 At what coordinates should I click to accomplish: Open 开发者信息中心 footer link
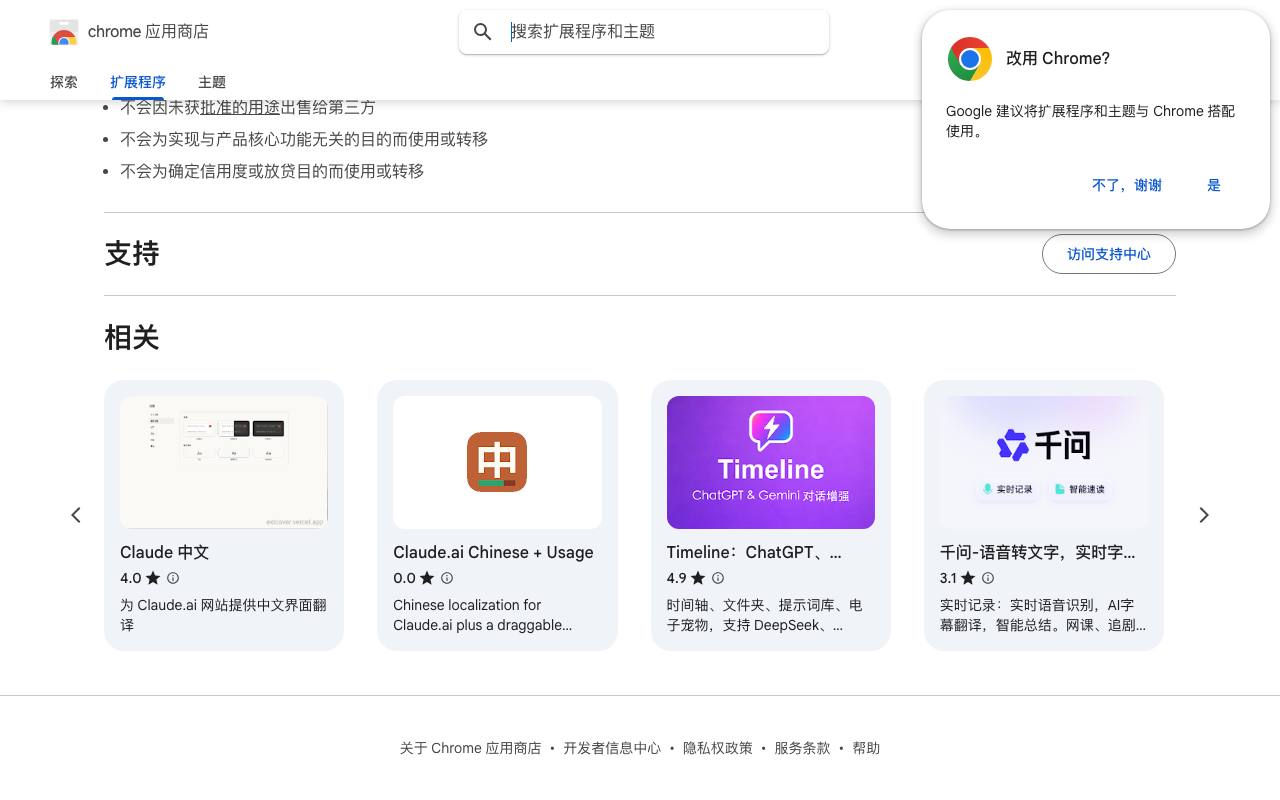612,748
